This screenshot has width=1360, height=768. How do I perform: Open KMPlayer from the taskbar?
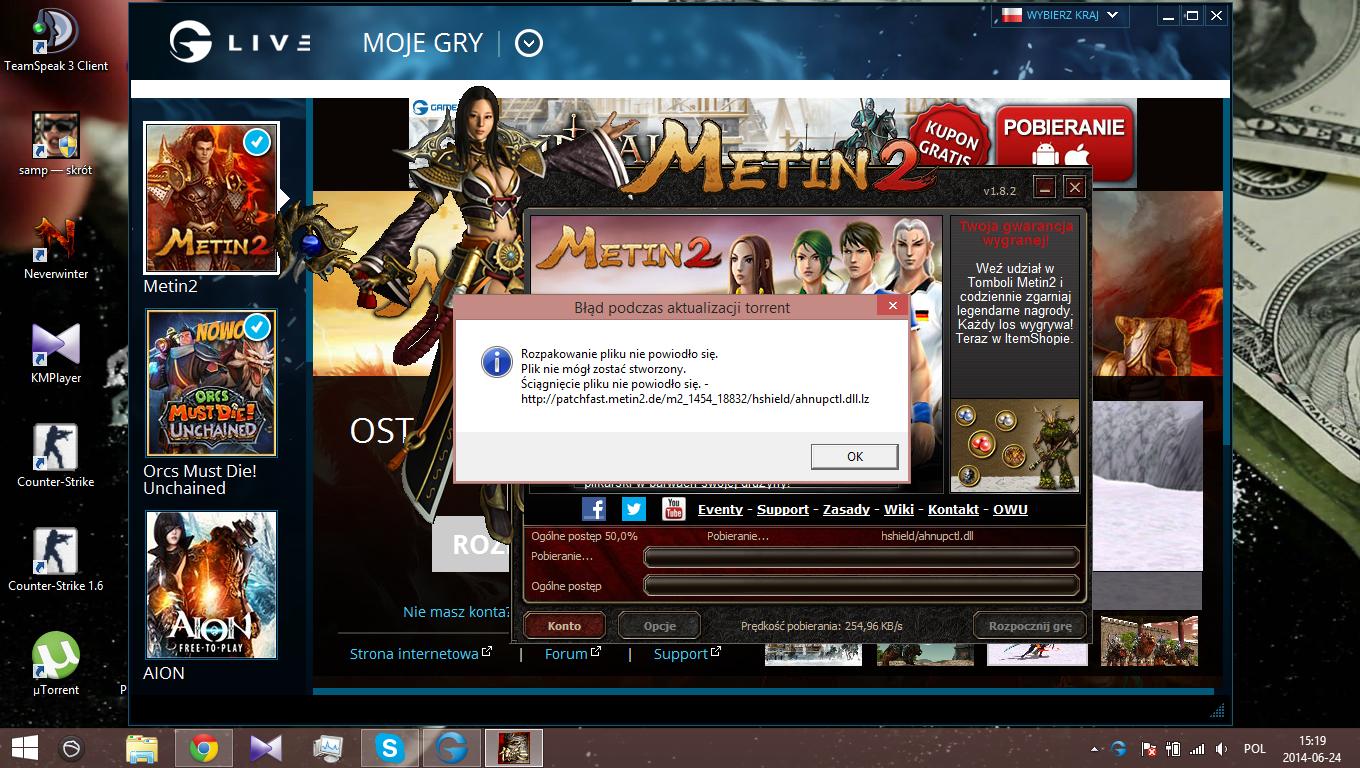pyautogui.click(x=266, y=748)
